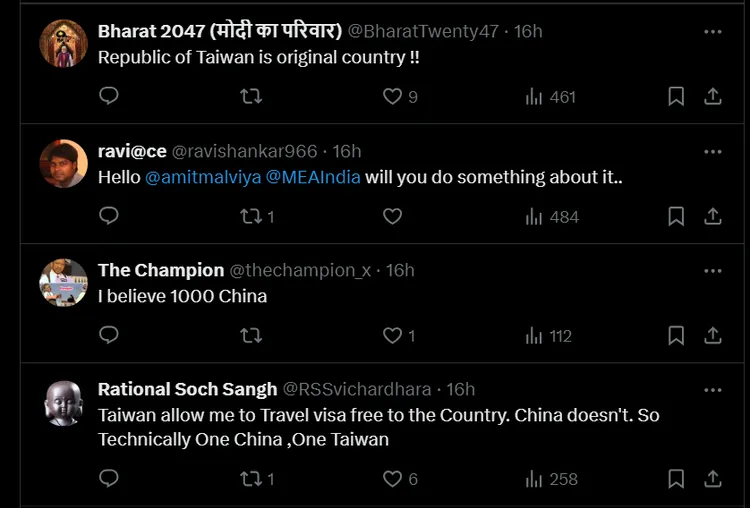Image resolution: width=750 pixels, height=508 pixels.
Task: Reply to Bharat 2047's tweet
Action: click(x=110, y=96)
